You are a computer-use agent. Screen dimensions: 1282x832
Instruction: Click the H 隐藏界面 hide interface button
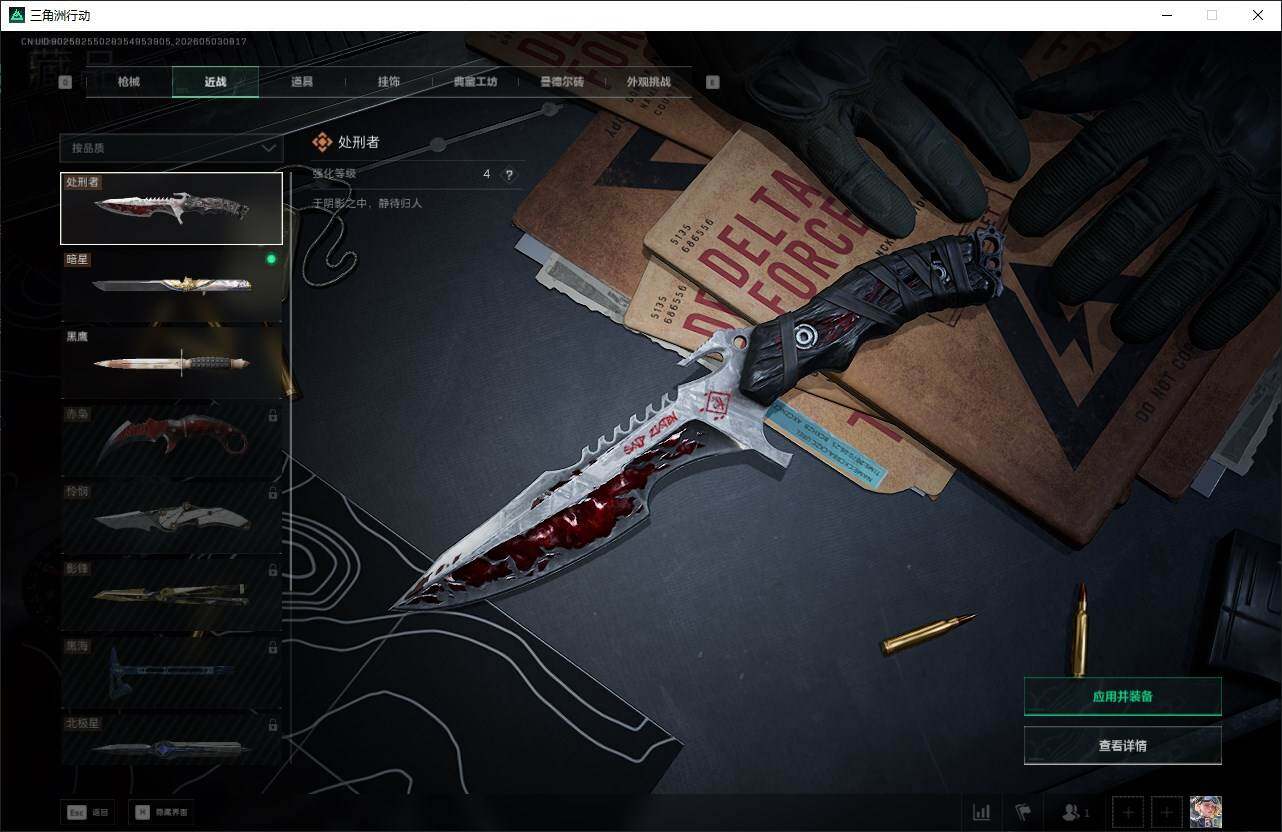pos(161,813)
